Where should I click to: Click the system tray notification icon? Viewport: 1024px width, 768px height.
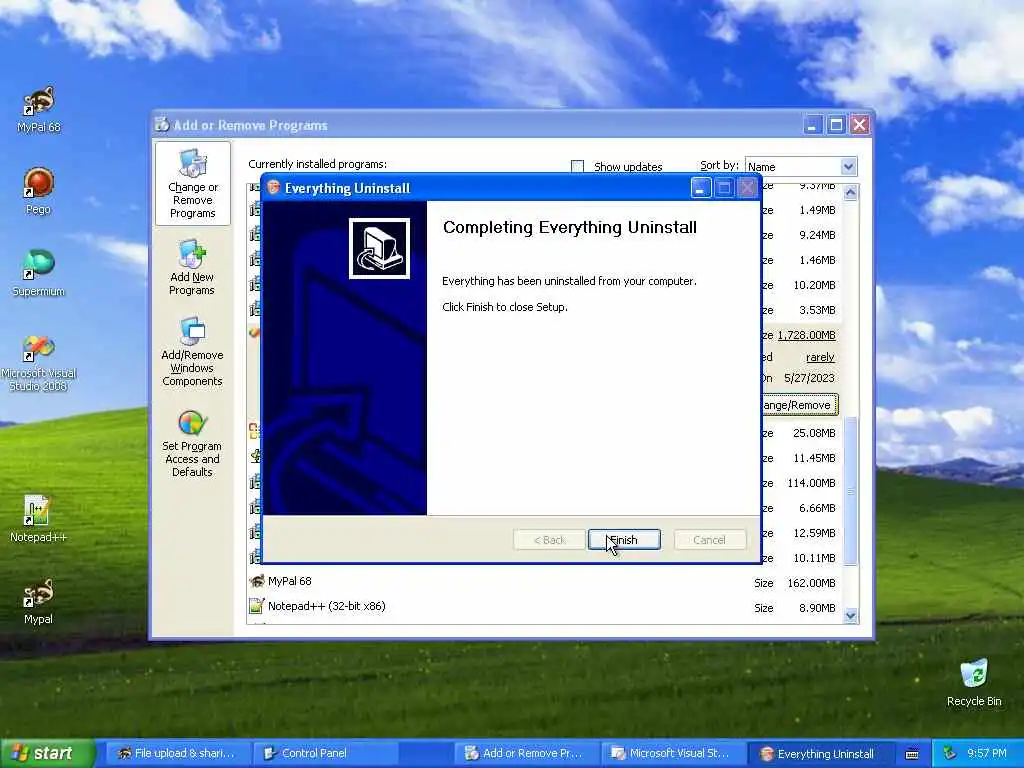950,754
